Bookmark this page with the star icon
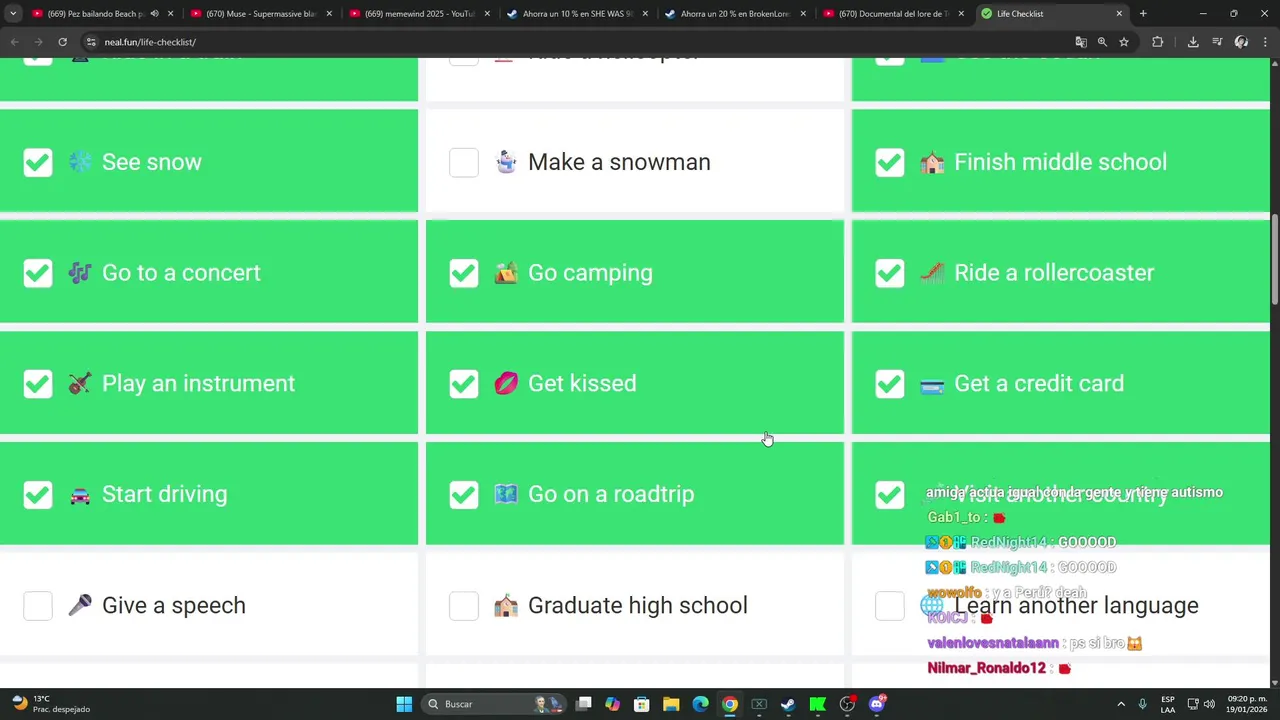 (x=1124, y=42)
